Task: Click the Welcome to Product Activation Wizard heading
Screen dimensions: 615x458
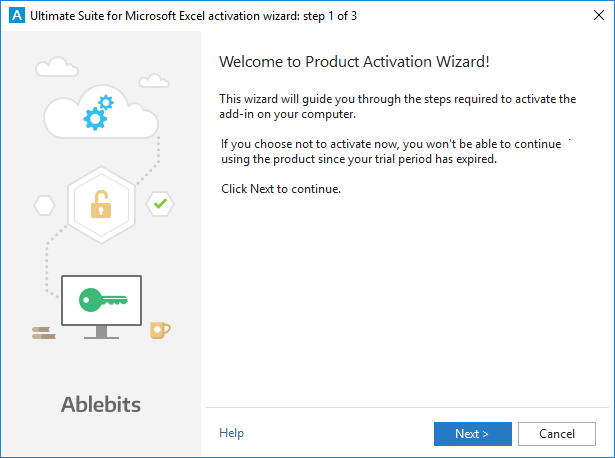Action: (354, 62)
